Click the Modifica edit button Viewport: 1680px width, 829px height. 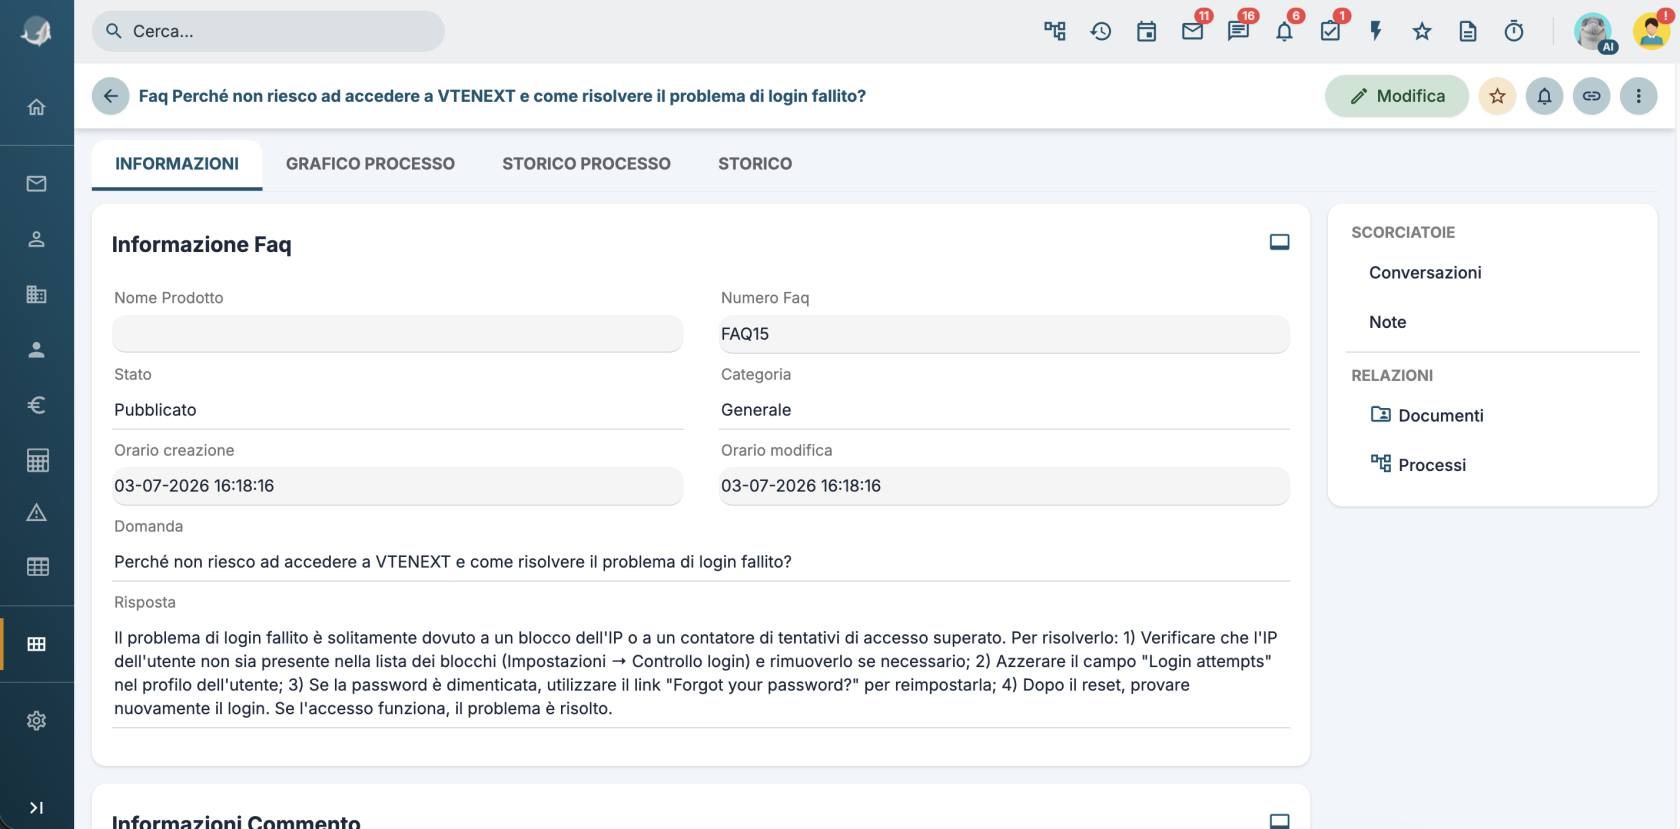point(1397,96)
